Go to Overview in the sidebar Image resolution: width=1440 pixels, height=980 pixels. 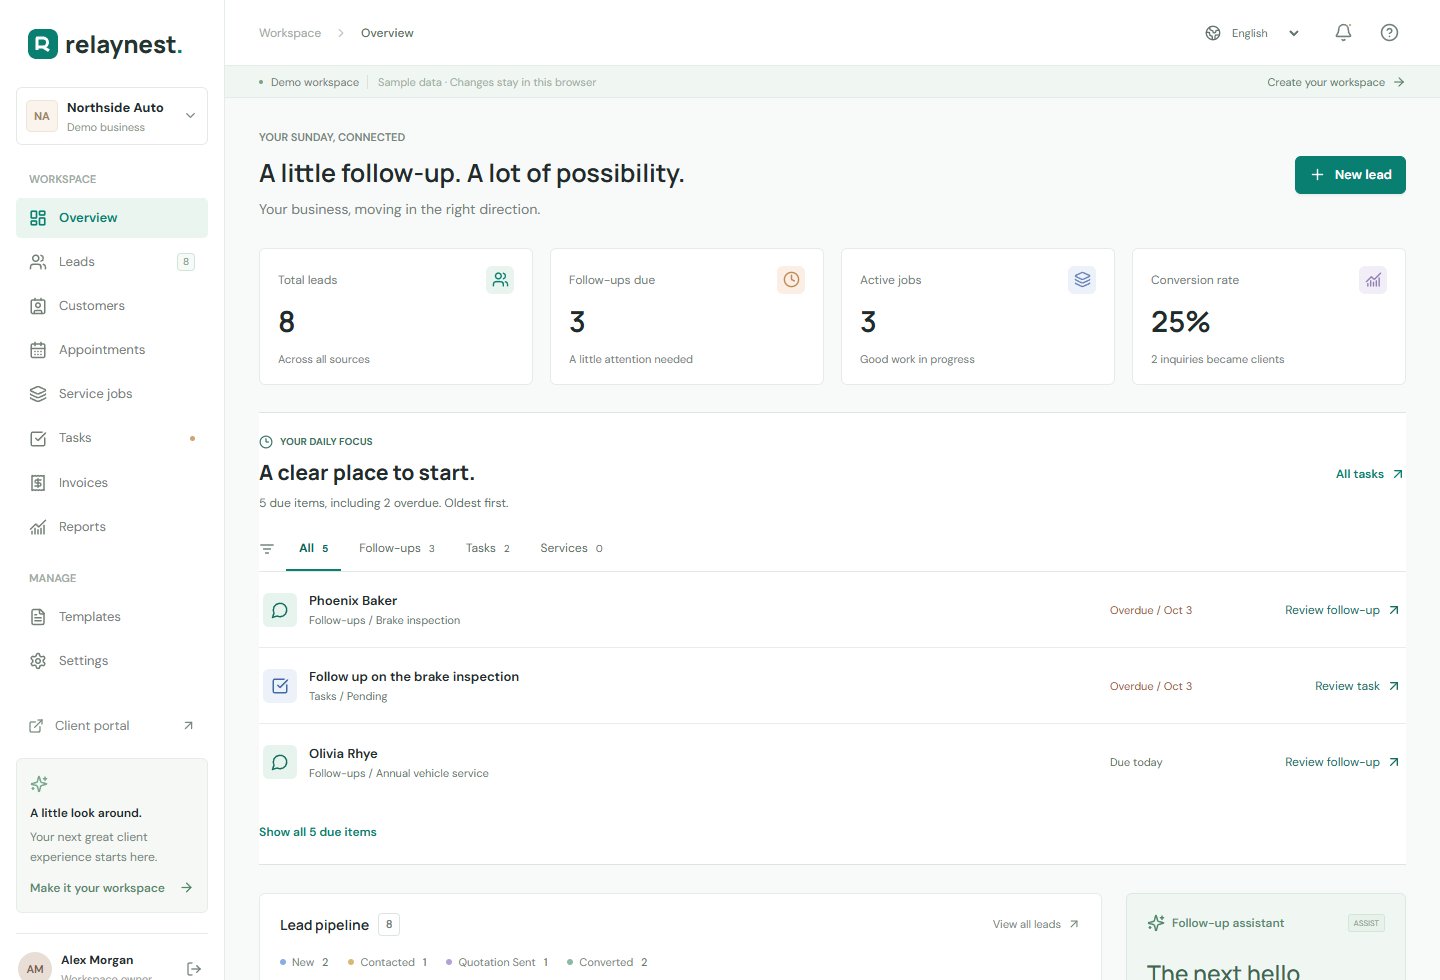point(112,218)
